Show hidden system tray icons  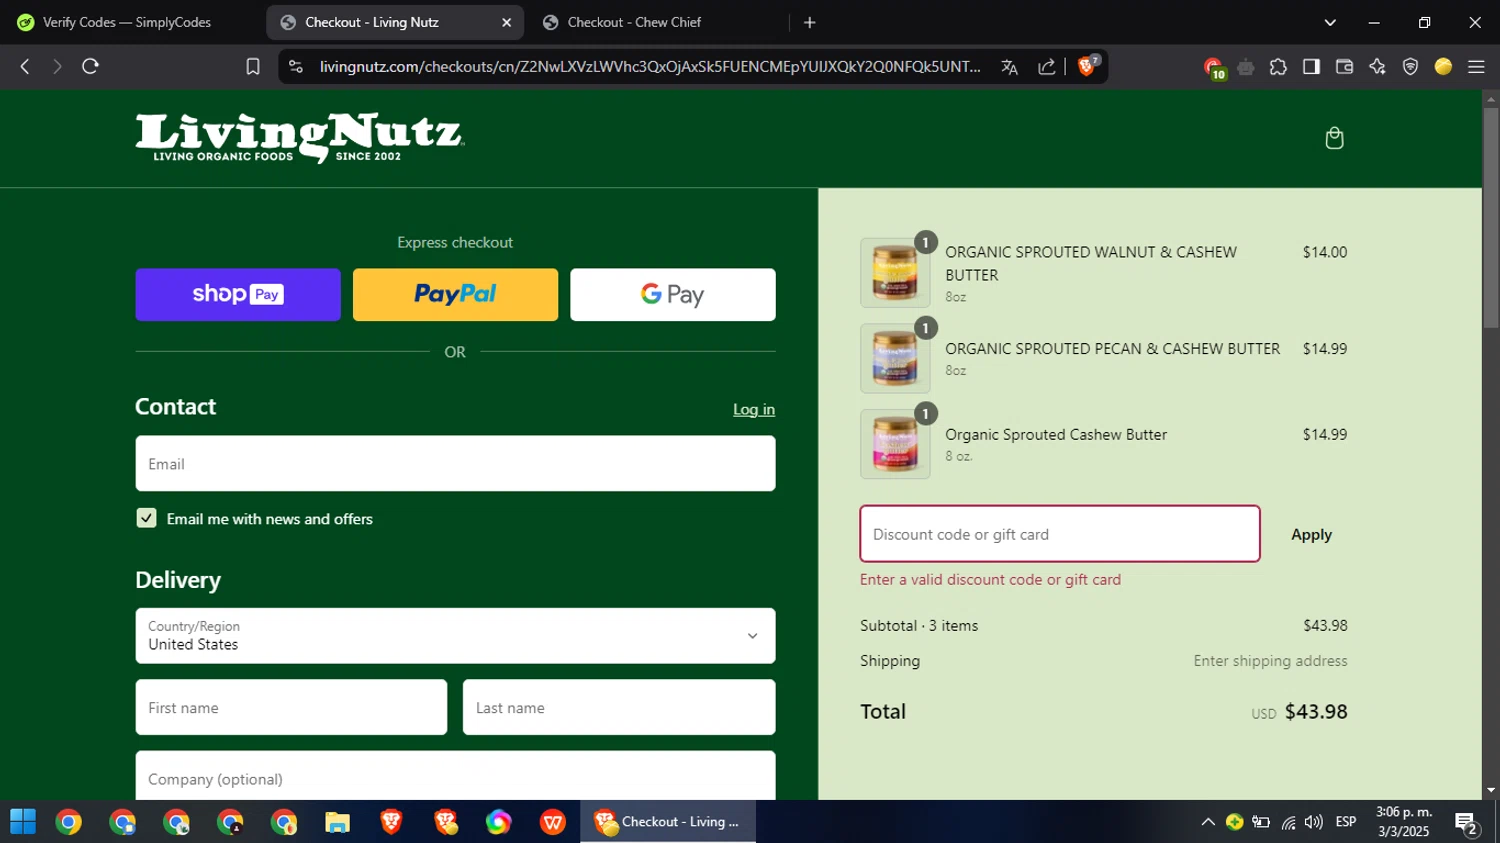(x=1208, y=822)
